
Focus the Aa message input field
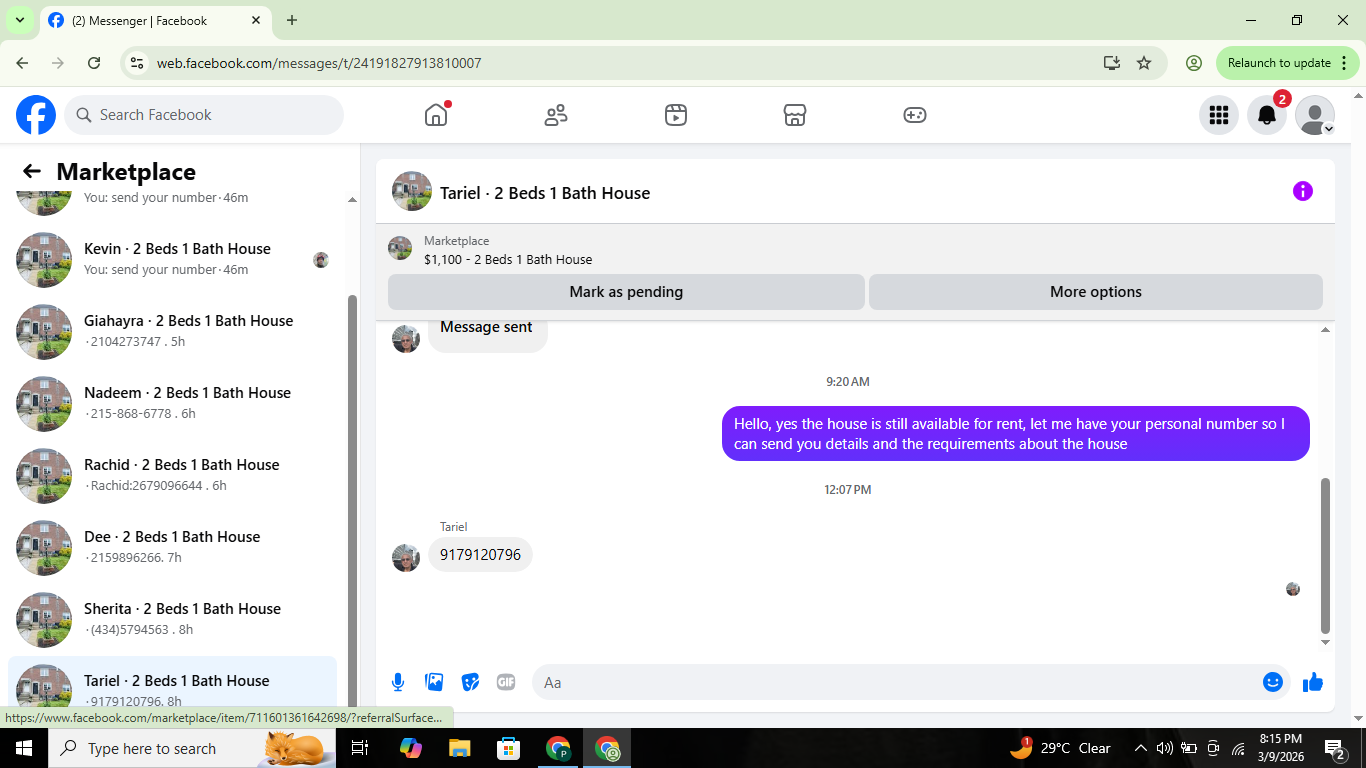pos(895,682)
